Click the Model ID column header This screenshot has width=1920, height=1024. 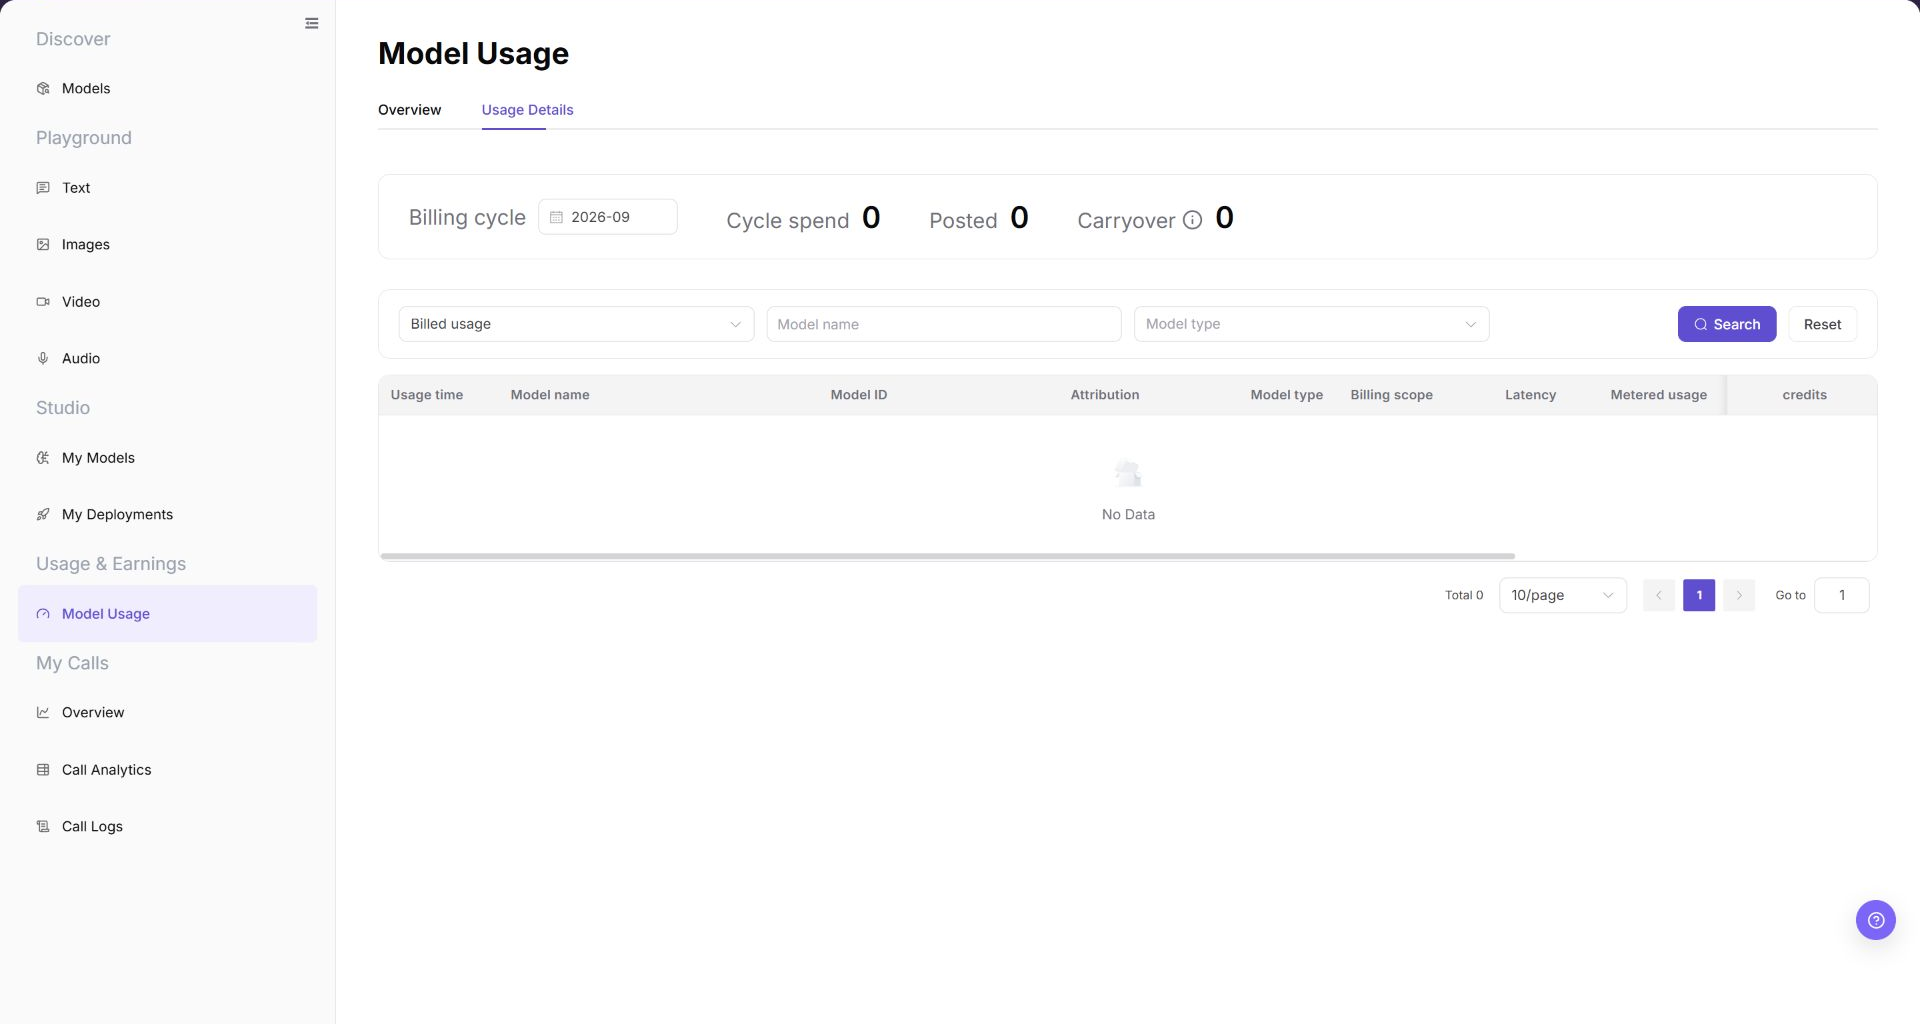click(x=859, y=395)
